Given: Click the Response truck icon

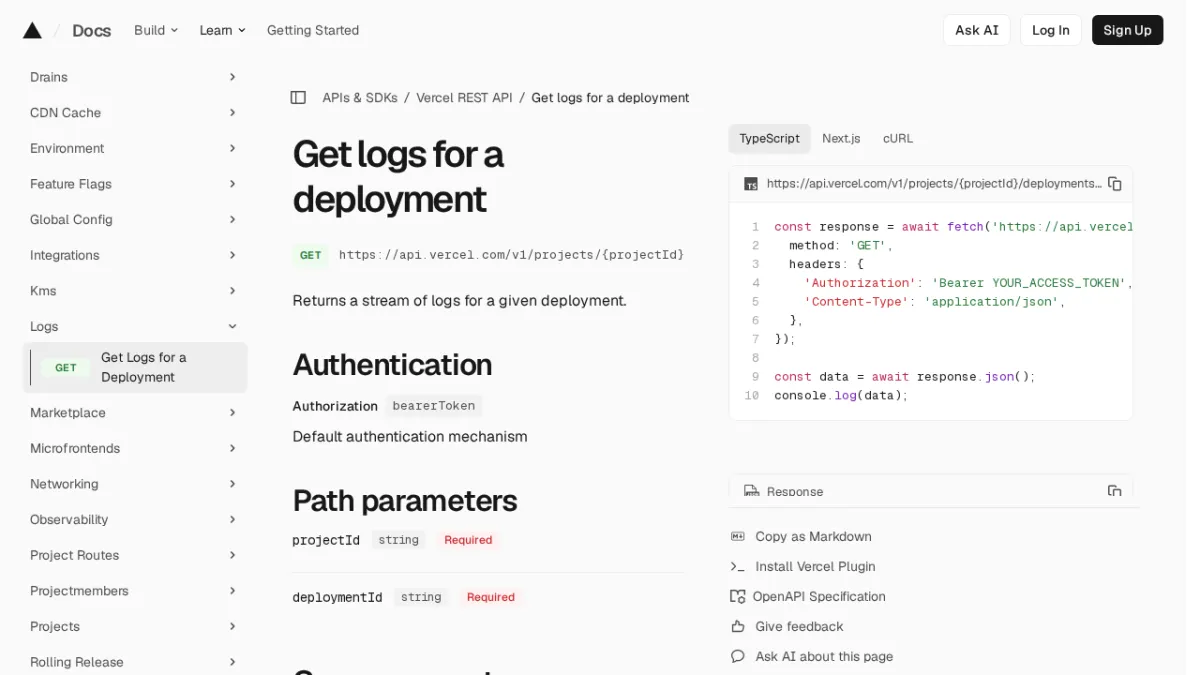Looking at the screenshot, I should tap(751, 491).
